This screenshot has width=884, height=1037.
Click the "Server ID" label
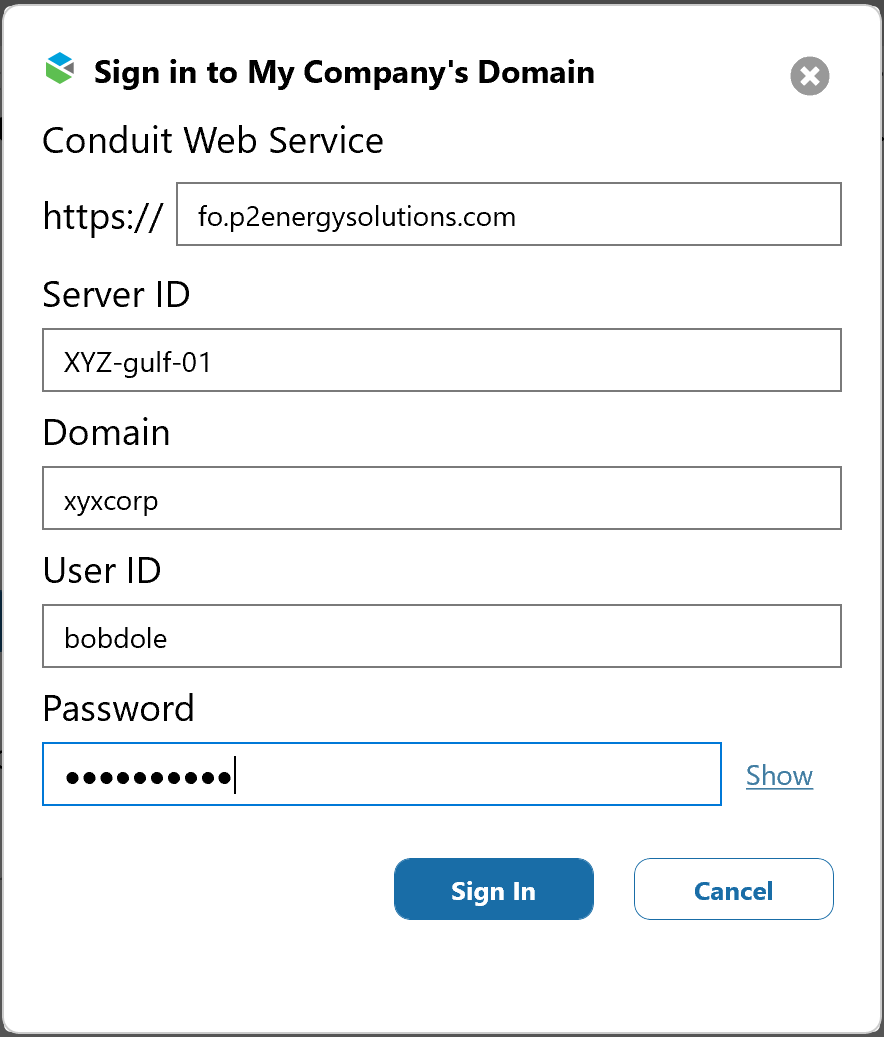click(x=116, y=295)
